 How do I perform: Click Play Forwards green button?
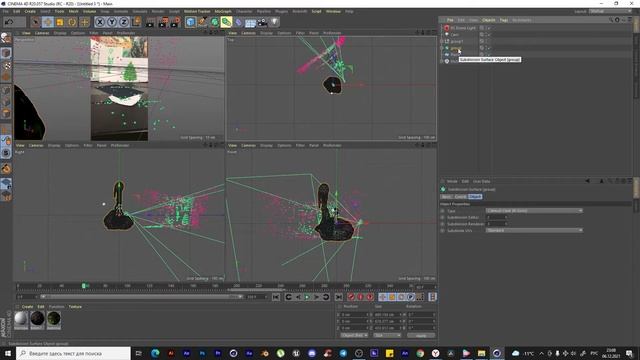pyautogui.click(x=307, y=297)
